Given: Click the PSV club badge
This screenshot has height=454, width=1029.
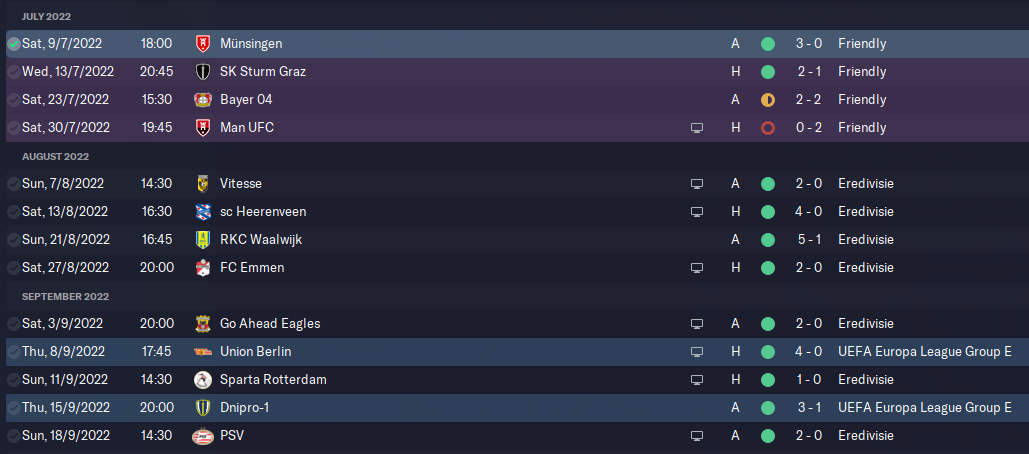Looking at the screenshot, I should click(203, 436).
